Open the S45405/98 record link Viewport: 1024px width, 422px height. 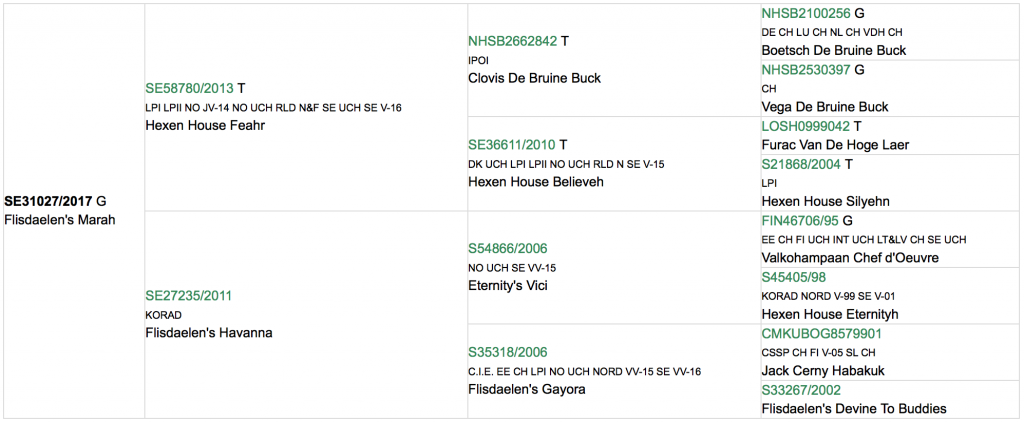point(793,277)
